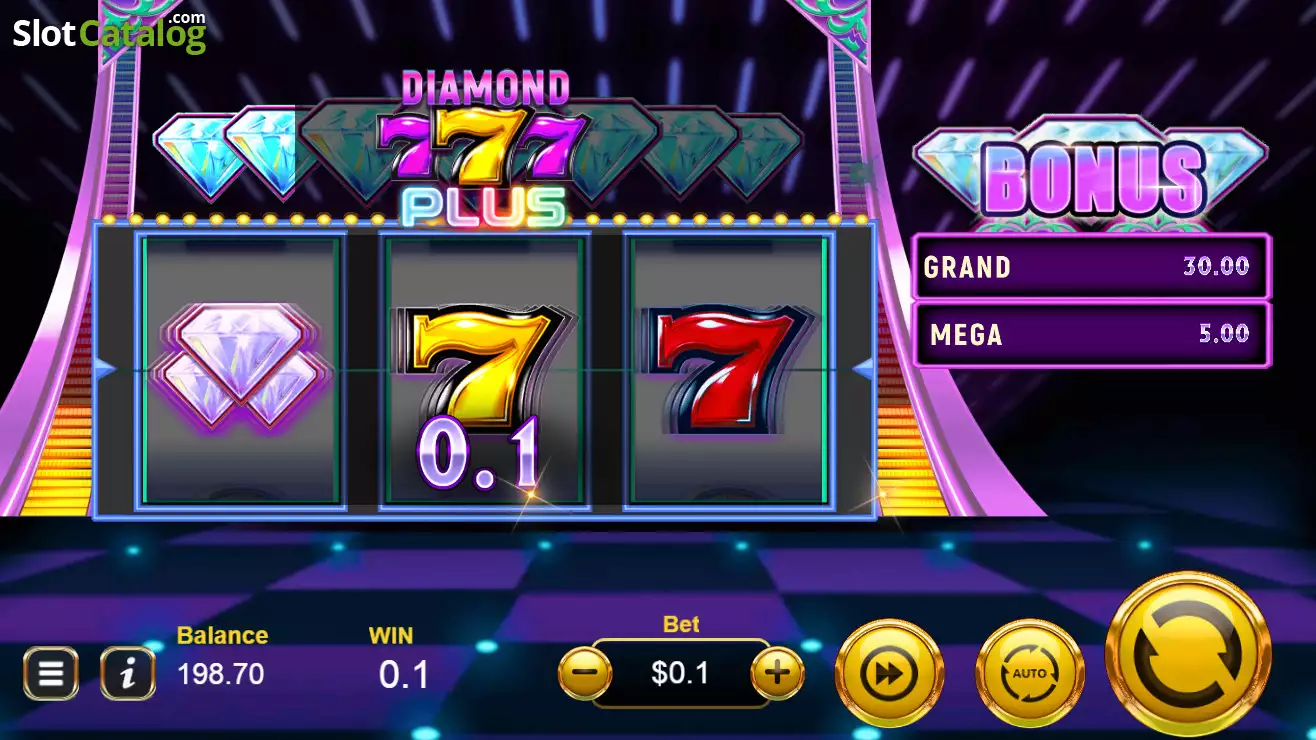The image size is (1316, 740).
Task: Click the left payline arrow marker
Action: coord(106,370)
